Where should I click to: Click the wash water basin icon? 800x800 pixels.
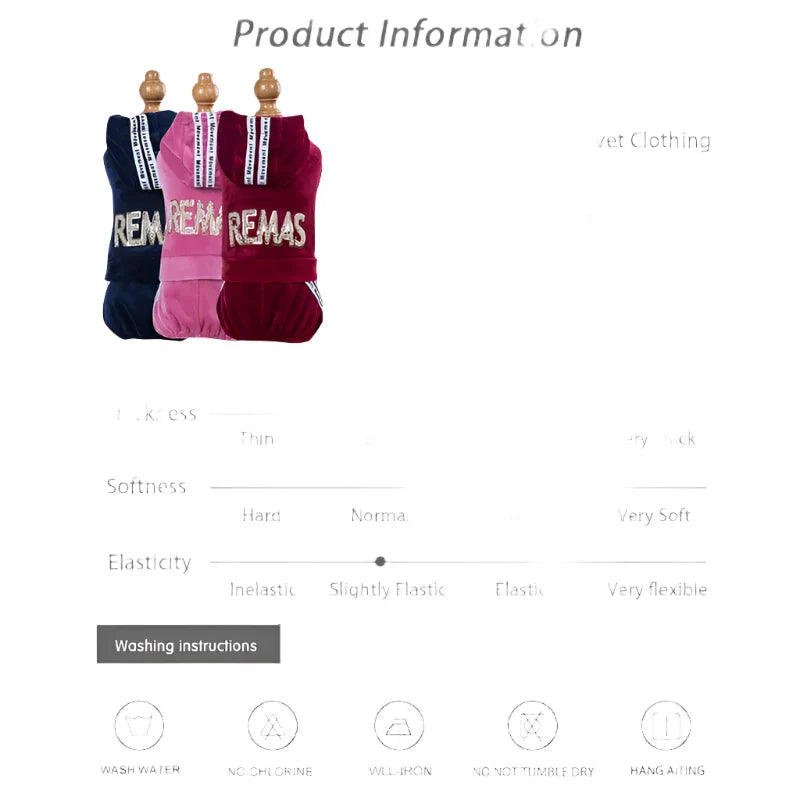(x=139, y=725)
